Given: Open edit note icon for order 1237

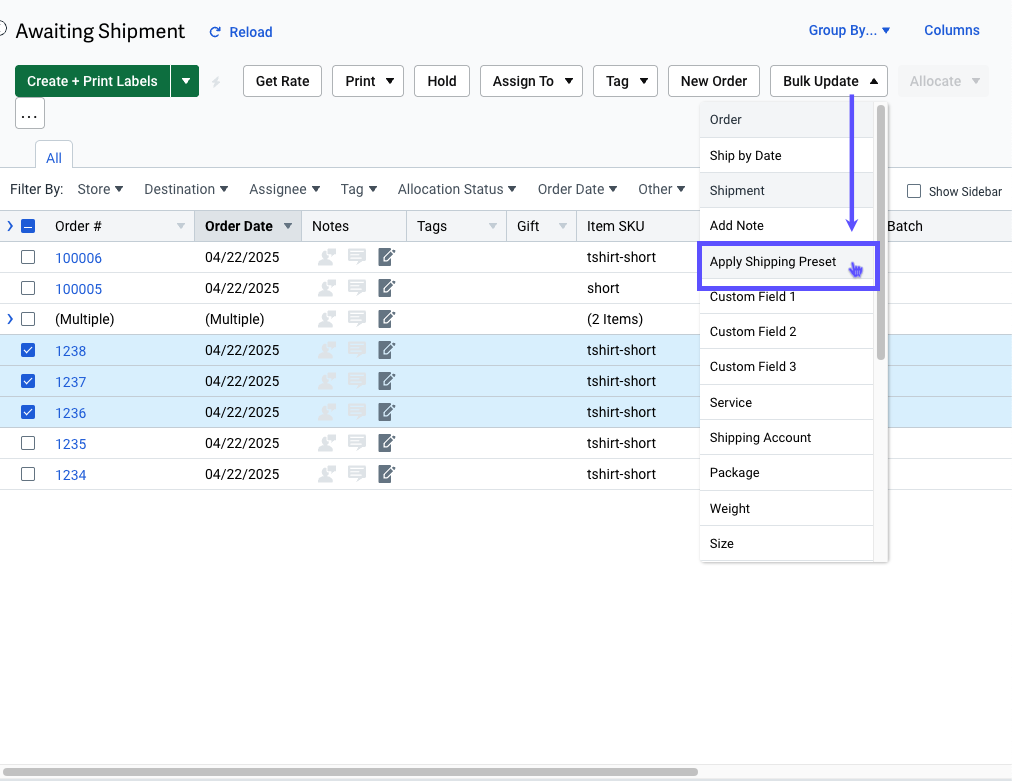Looking at the screenshot, I should 387,381.
